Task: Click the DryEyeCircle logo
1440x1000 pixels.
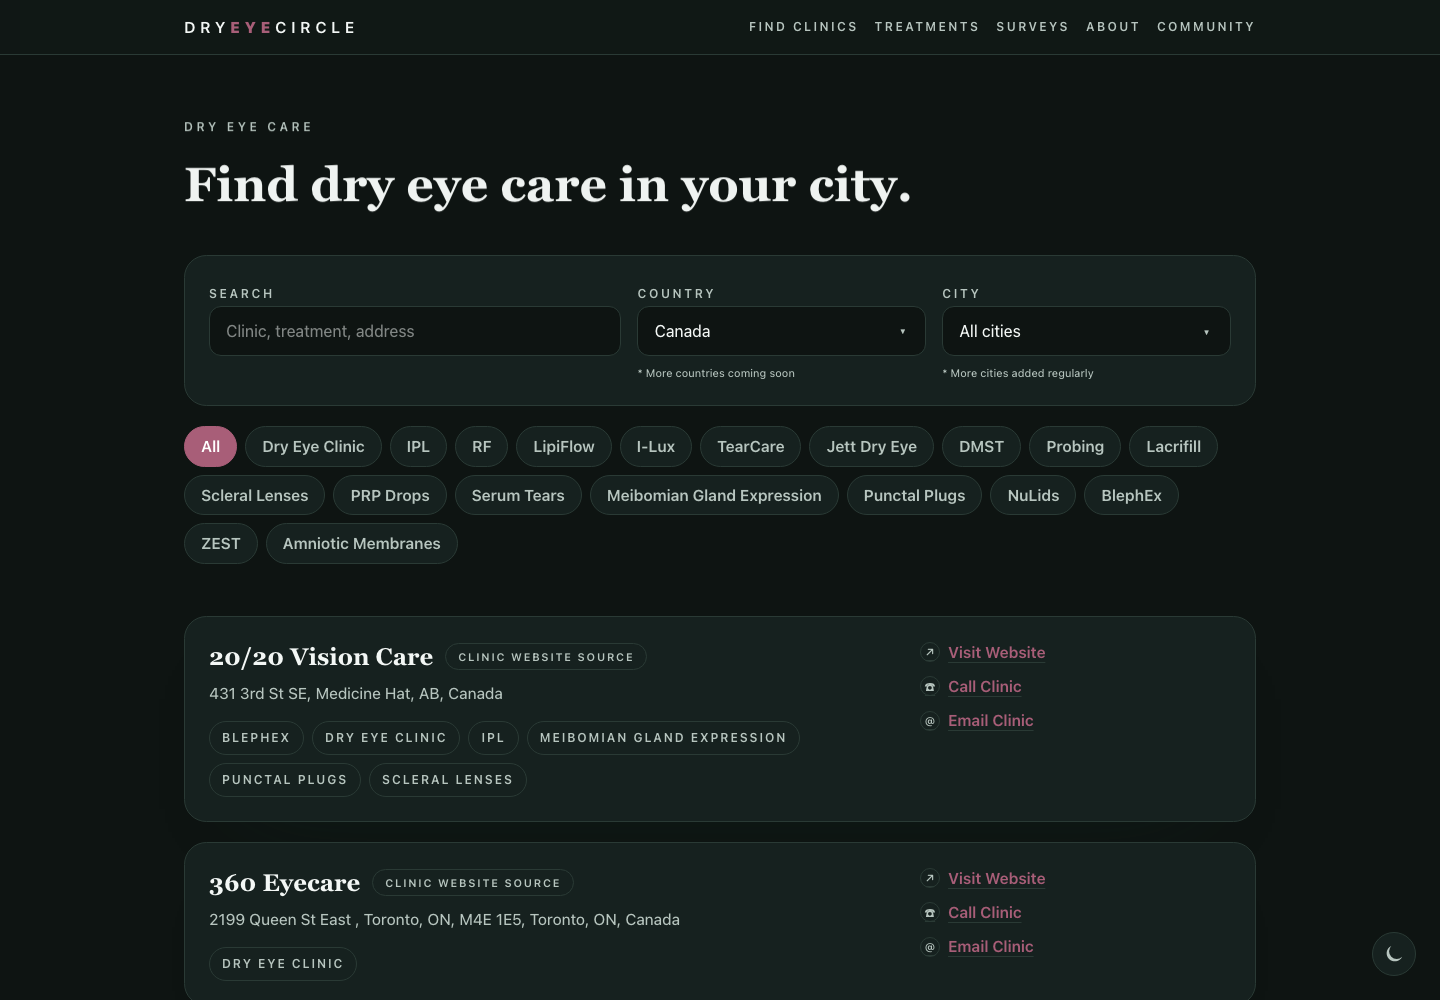Action: pyautogui.click(x=270, y=27)
